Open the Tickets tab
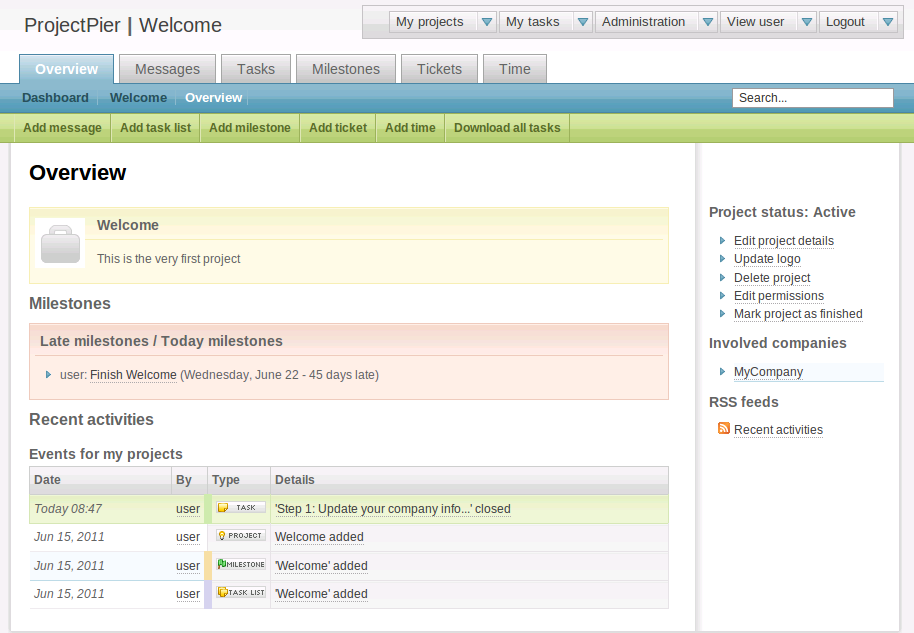This screenshot has height=633, width=914. click(440, 69)
